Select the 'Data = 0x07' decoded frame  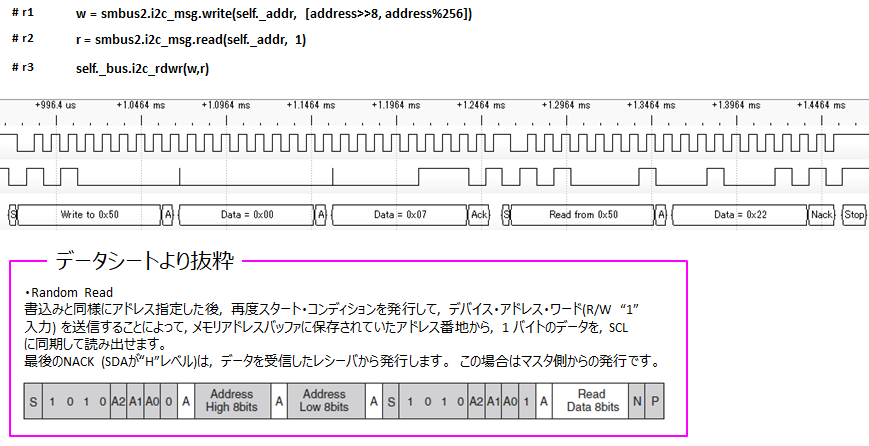click(400, 215)
